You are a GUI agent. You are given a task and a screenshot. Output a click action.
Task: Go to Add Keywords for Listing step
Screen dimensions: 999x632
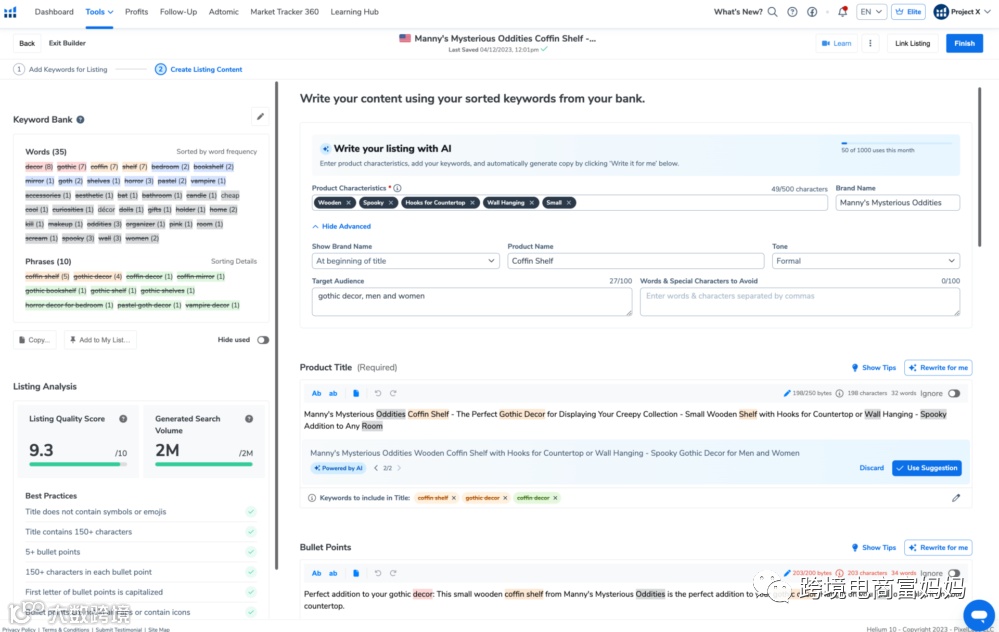[61, 69]
